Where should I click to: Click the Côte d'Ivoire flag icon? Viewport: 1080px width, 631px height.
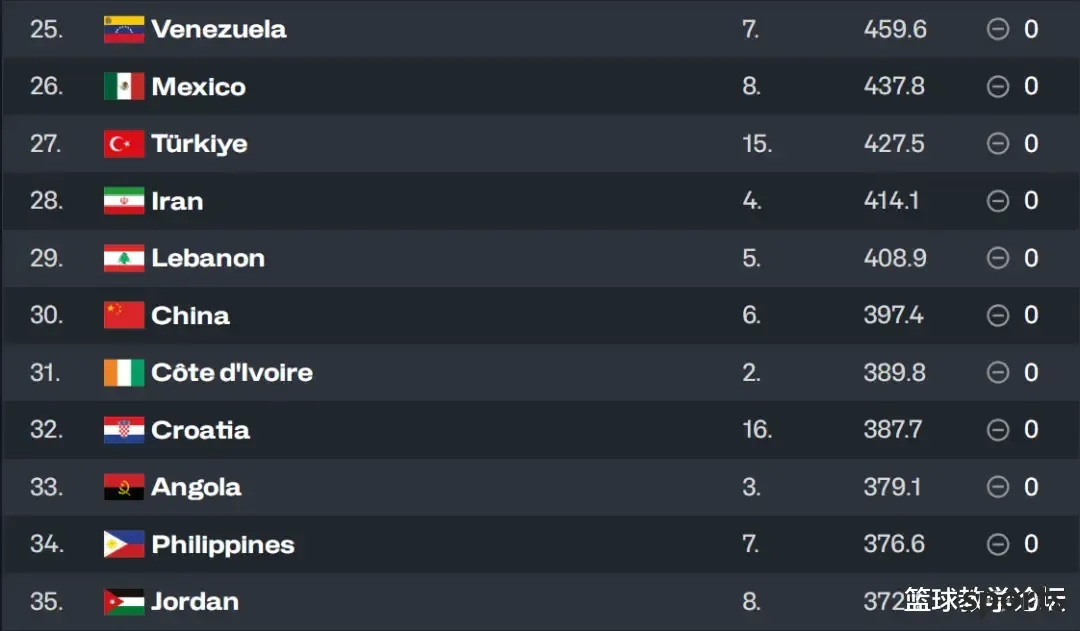point(124,373)
